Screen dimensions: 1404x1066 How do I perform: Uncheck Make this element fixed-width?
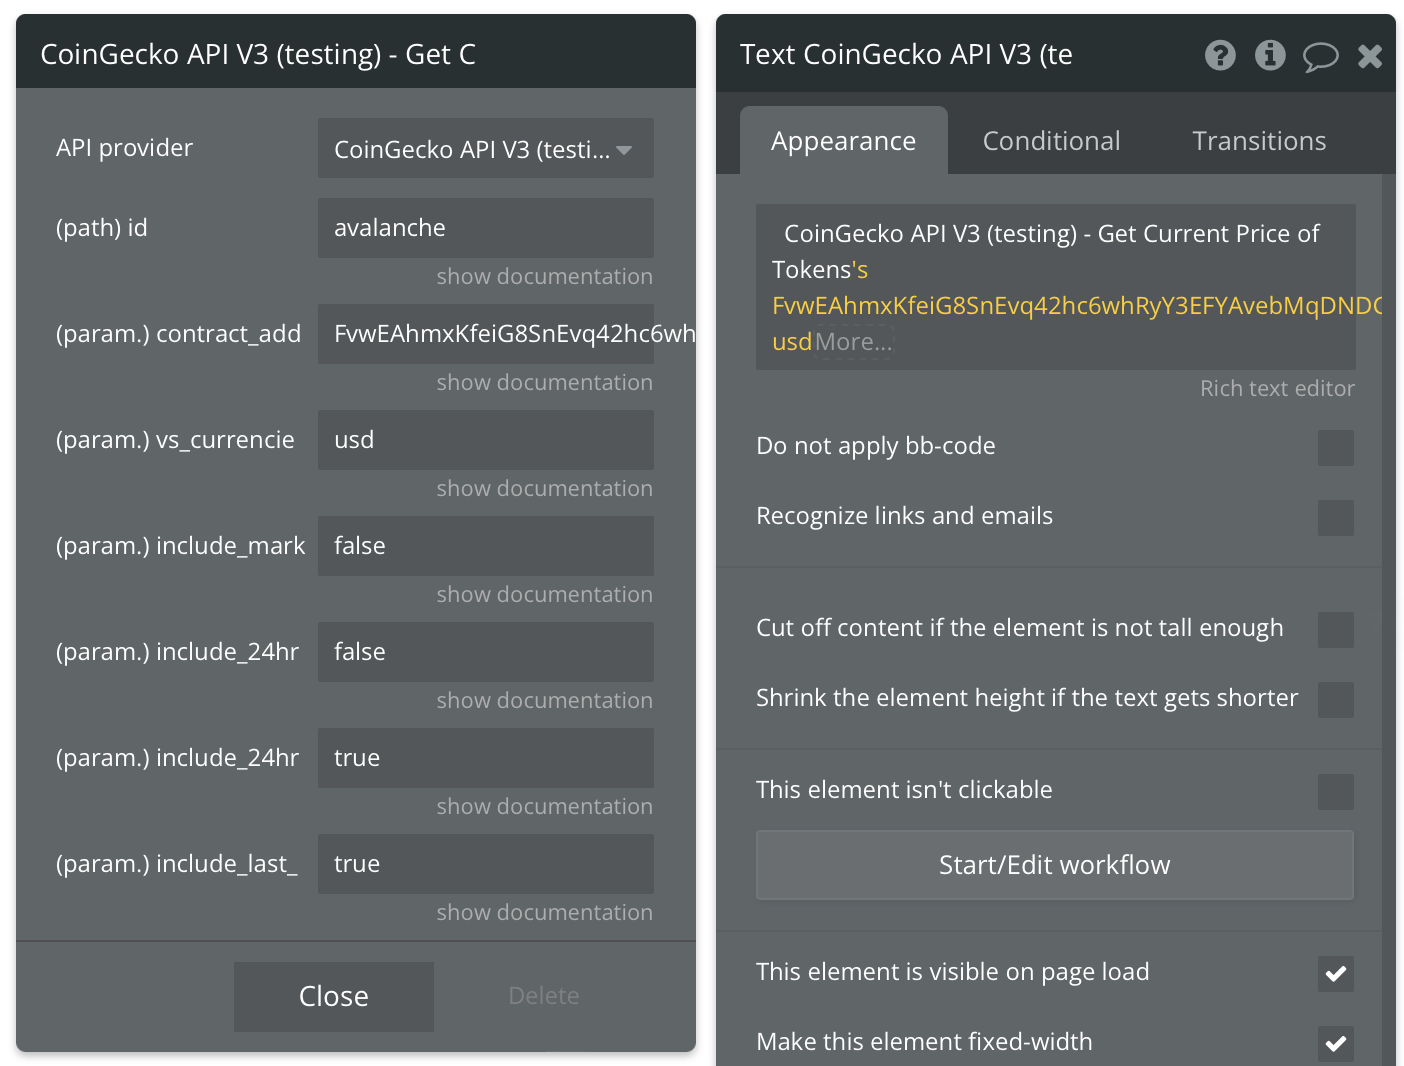1336,1044
